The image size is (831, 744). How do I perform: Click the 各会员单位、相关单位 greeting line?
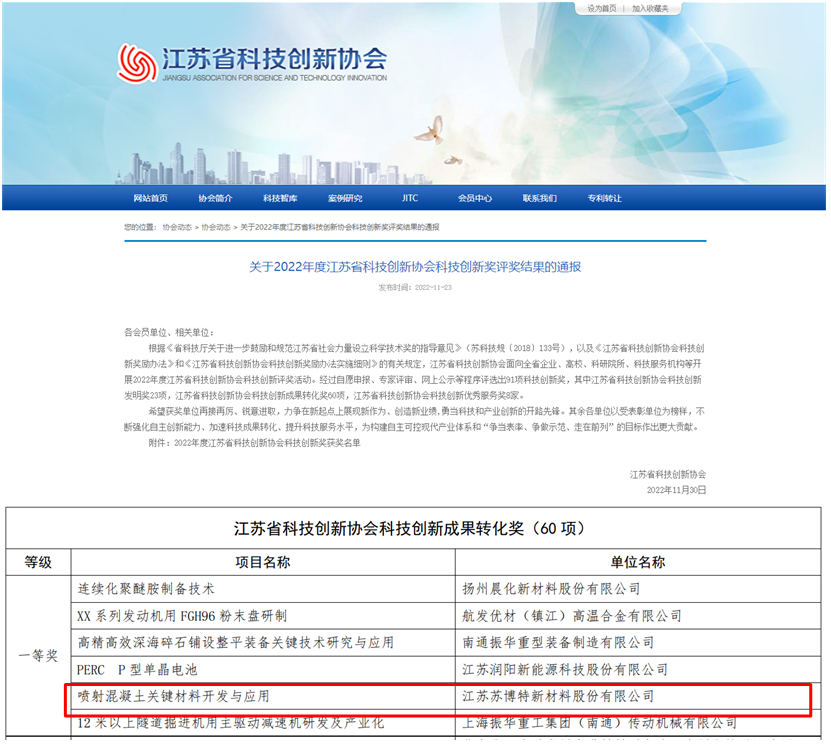point(169,333)
